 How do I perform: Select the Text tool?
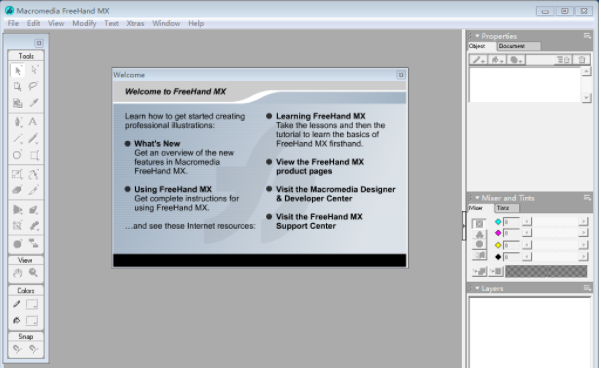click(x=33, y=122)
